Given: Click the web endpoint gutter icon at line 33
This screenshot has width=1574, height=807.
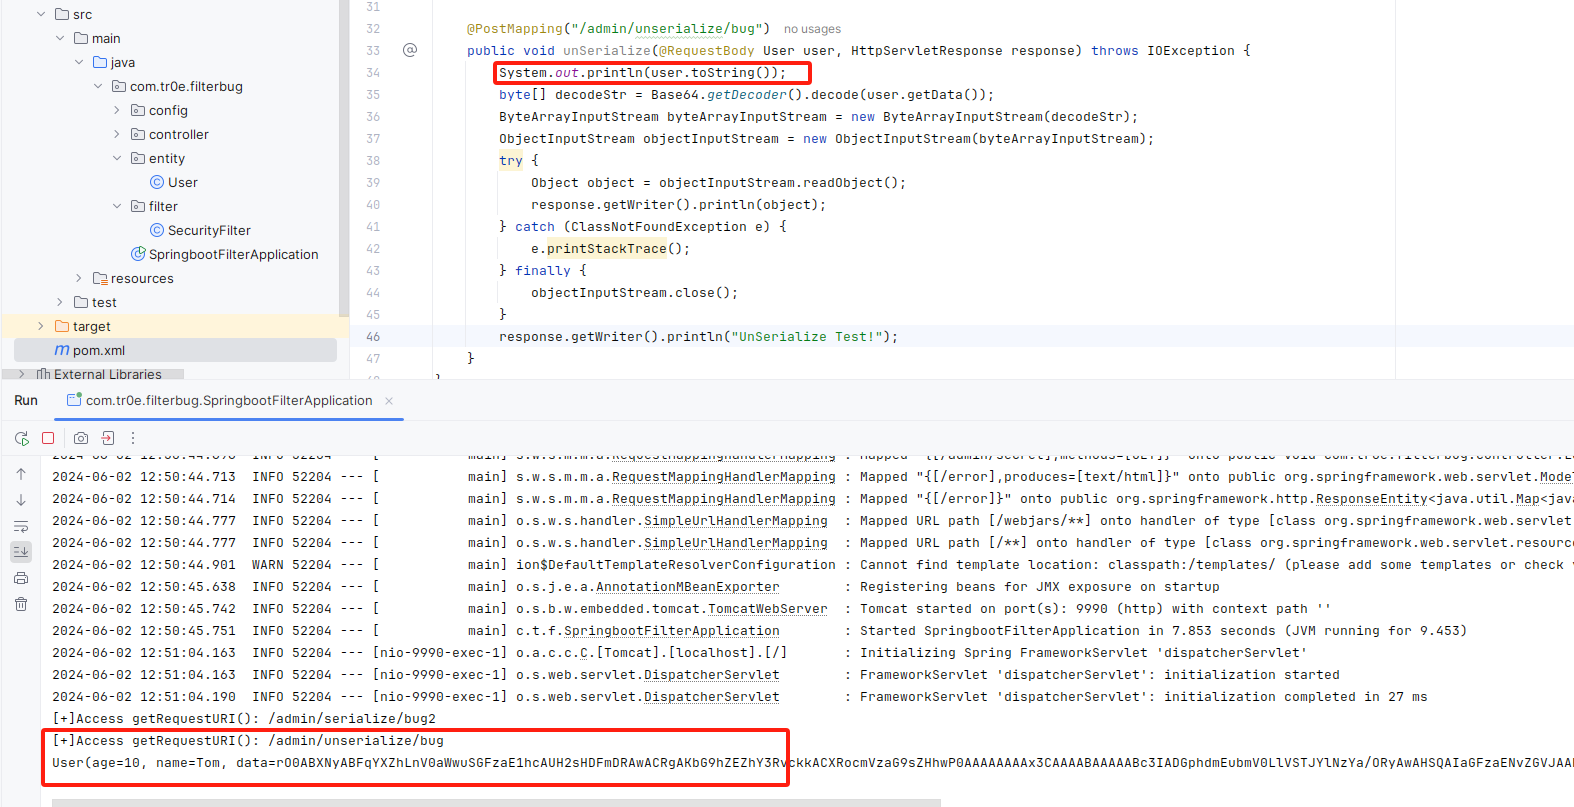Looking at the screenshot, I should (x=410, y=50).
